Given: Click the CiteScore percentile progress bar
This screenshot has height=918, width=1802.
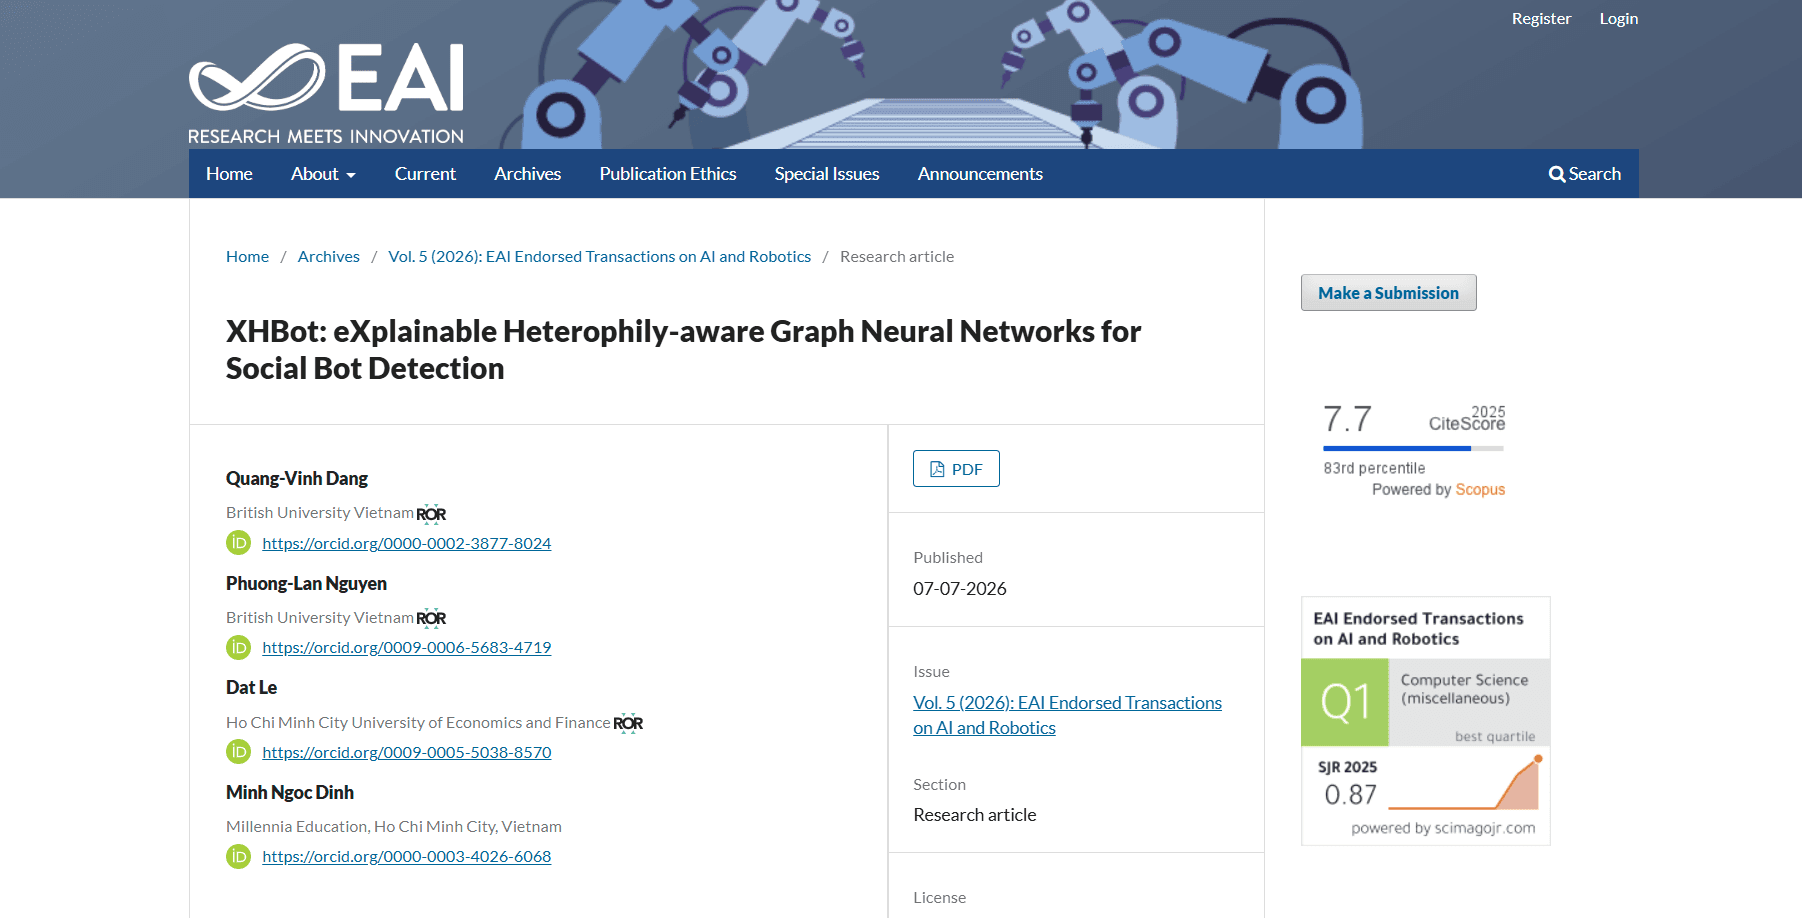Looking at the screenshot, I should 1413,448.
